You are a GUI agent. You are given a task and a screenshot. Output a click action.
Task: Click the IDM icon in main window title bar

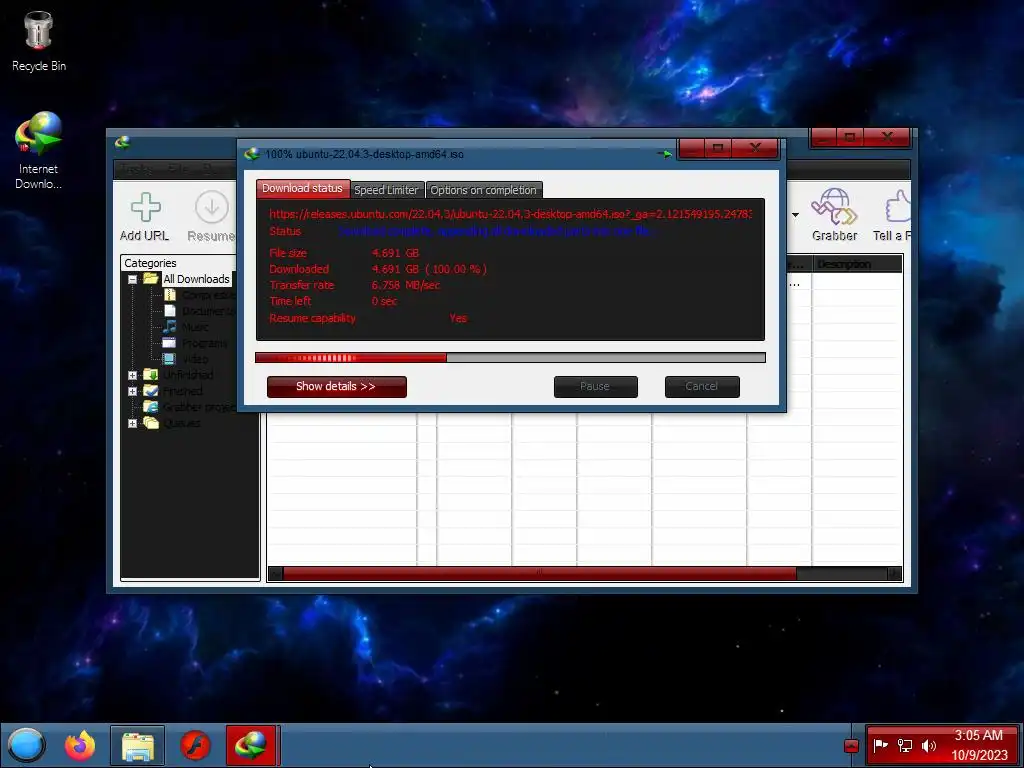(122, 142)
